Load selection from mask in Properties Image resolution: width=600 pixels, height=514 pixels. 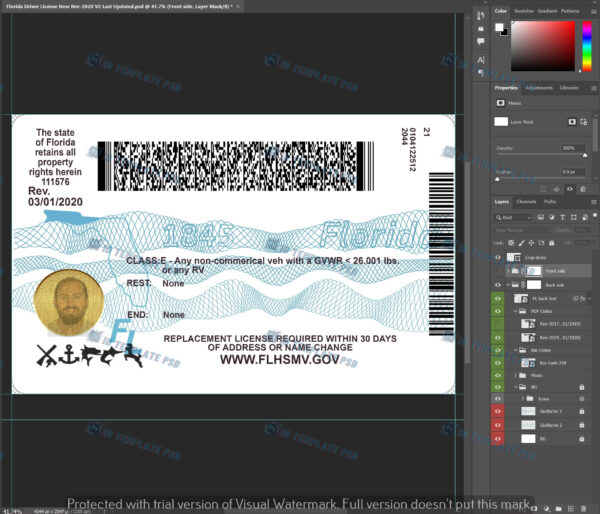543,189
